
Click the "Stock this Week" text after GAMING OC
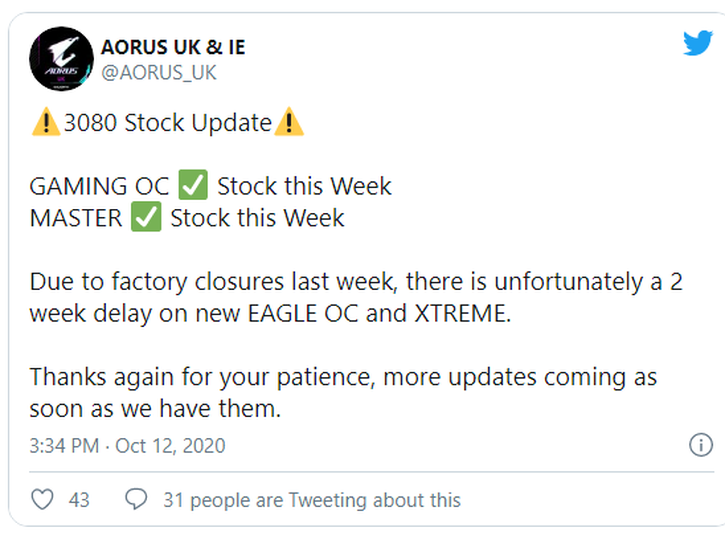[304, 186]
